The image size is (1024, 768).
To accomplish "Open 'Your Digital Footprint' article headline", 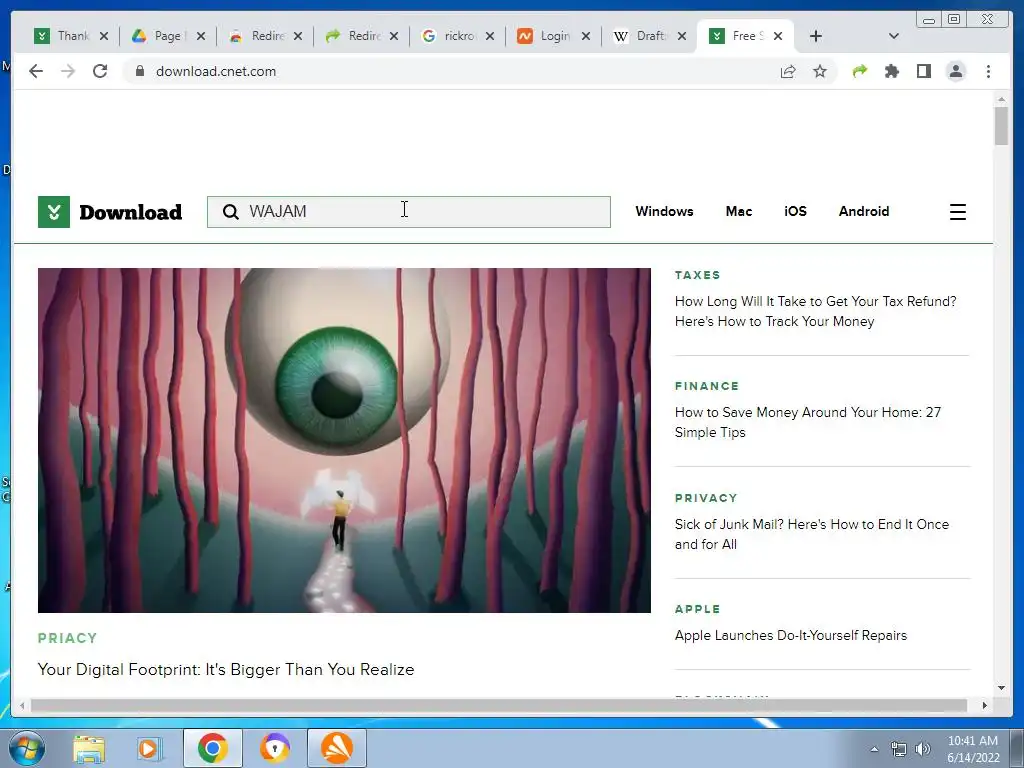I will click(x=226, y=669).
